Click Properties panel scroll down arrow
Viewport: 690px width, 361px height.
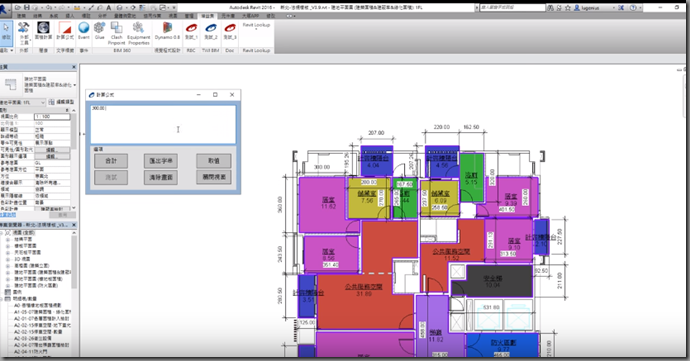[73, 208]
